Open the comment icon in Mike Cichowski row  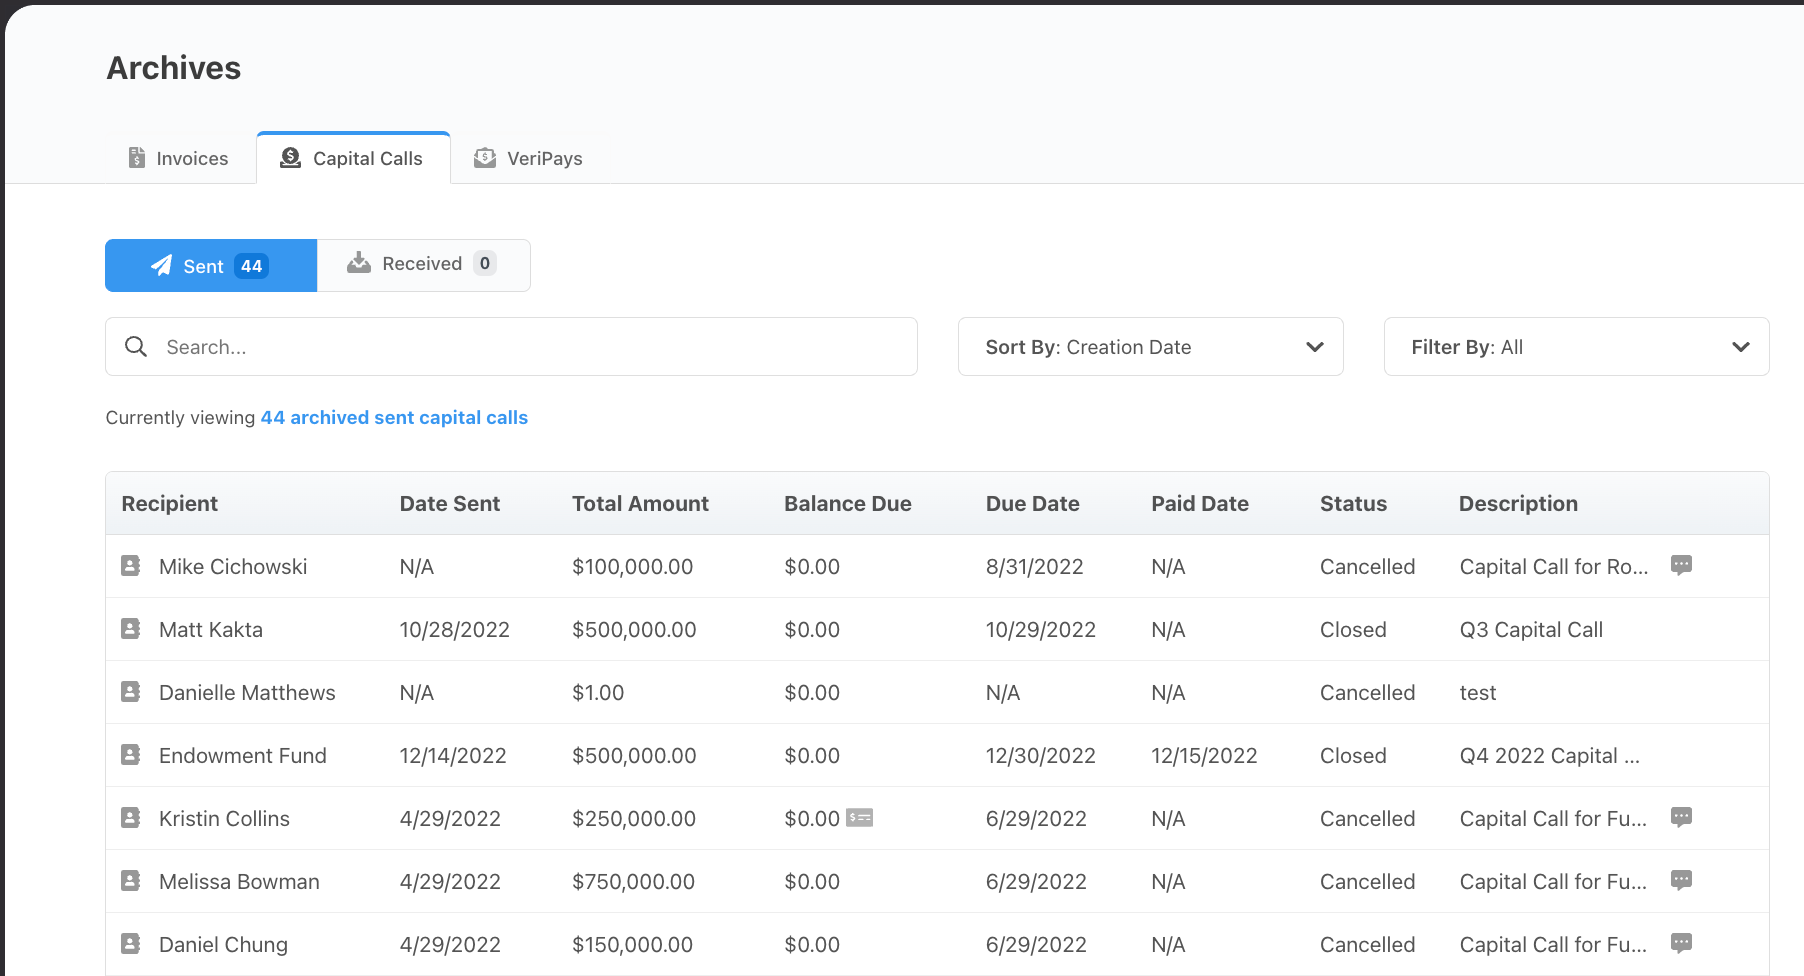coord(1682,565)
